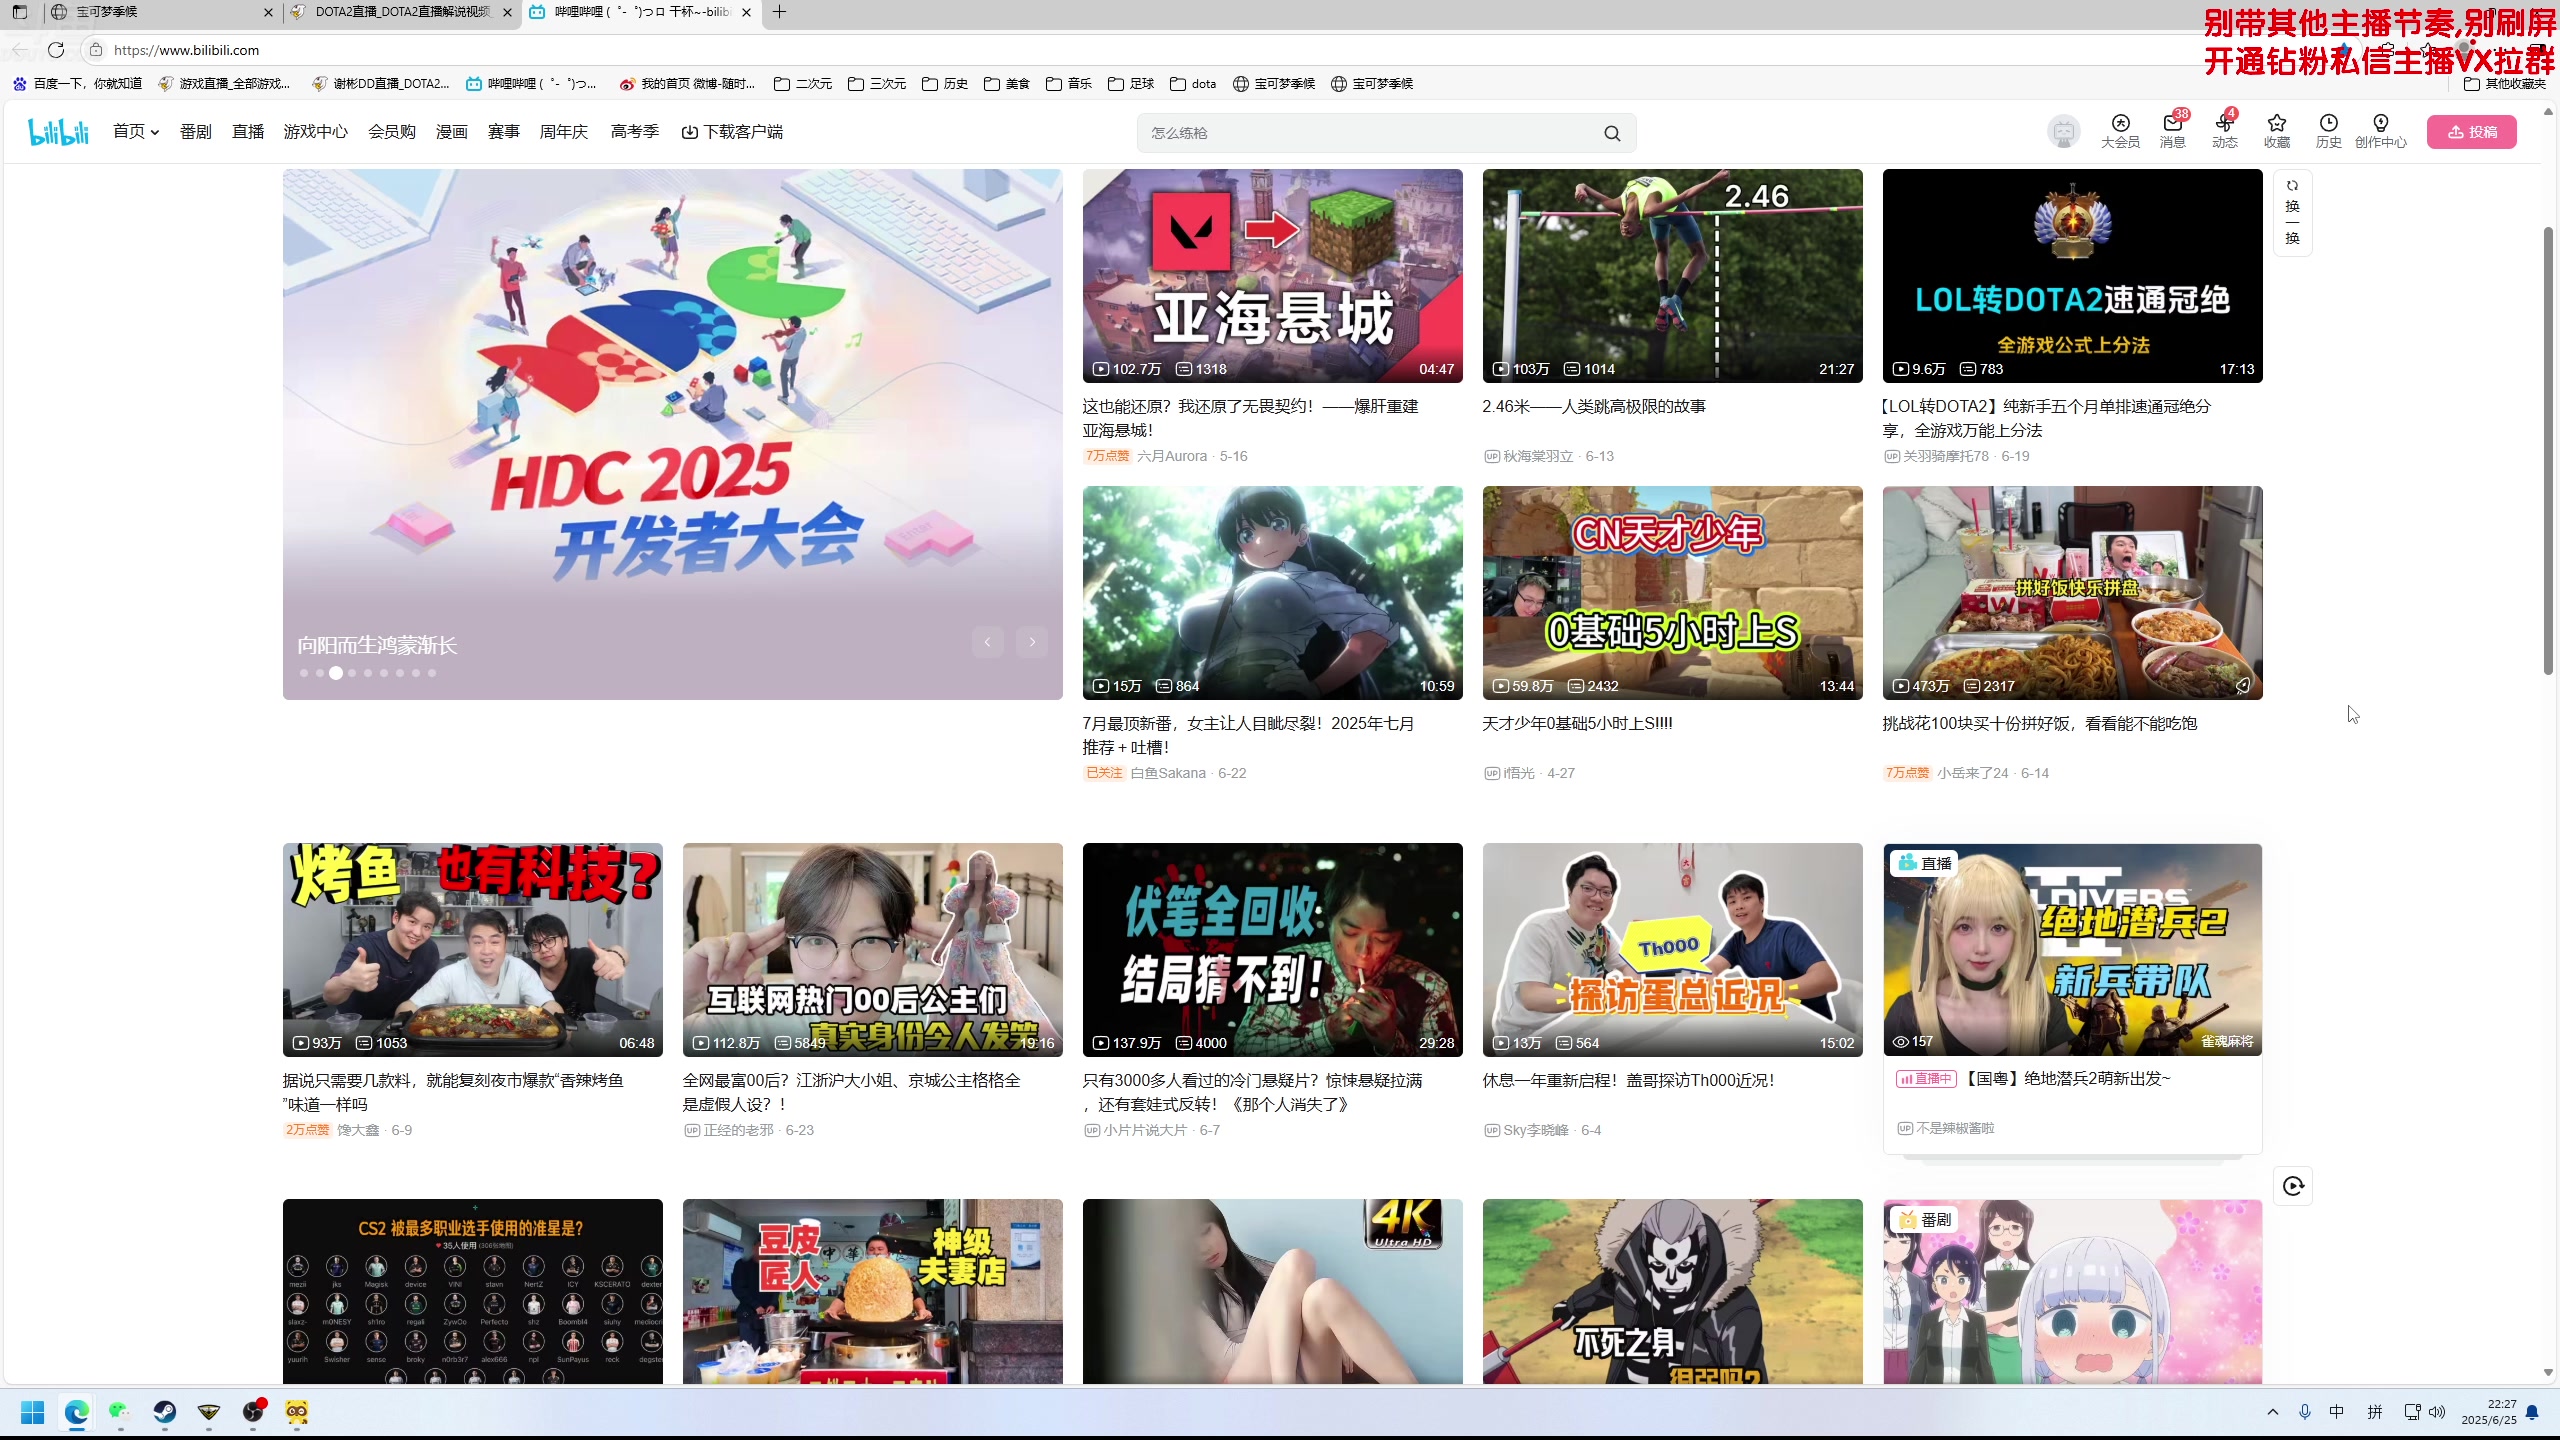
Task: Click the microphone icon in system tray
Action: [2304, 1412]
